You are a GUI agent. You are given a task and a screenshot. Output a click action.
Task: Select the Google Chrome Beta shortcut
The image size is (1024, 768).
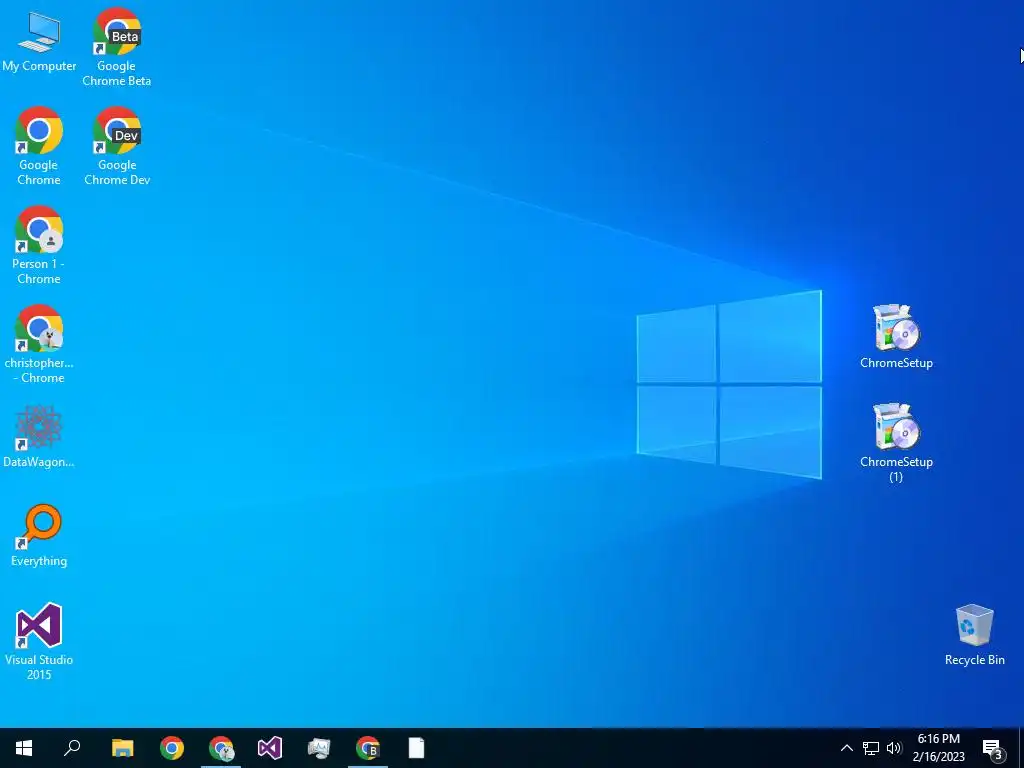(x=116, y=47)
